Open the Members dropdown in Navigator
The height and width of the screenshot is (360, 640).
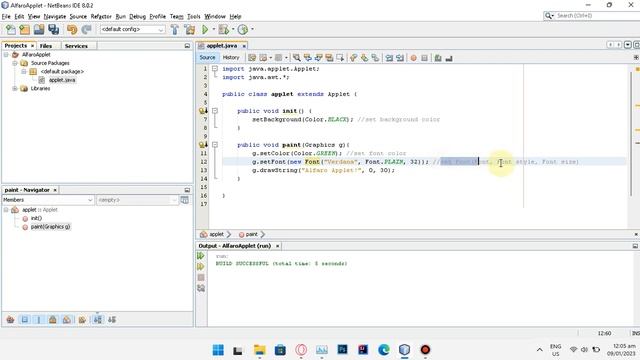tap(48, 200)
